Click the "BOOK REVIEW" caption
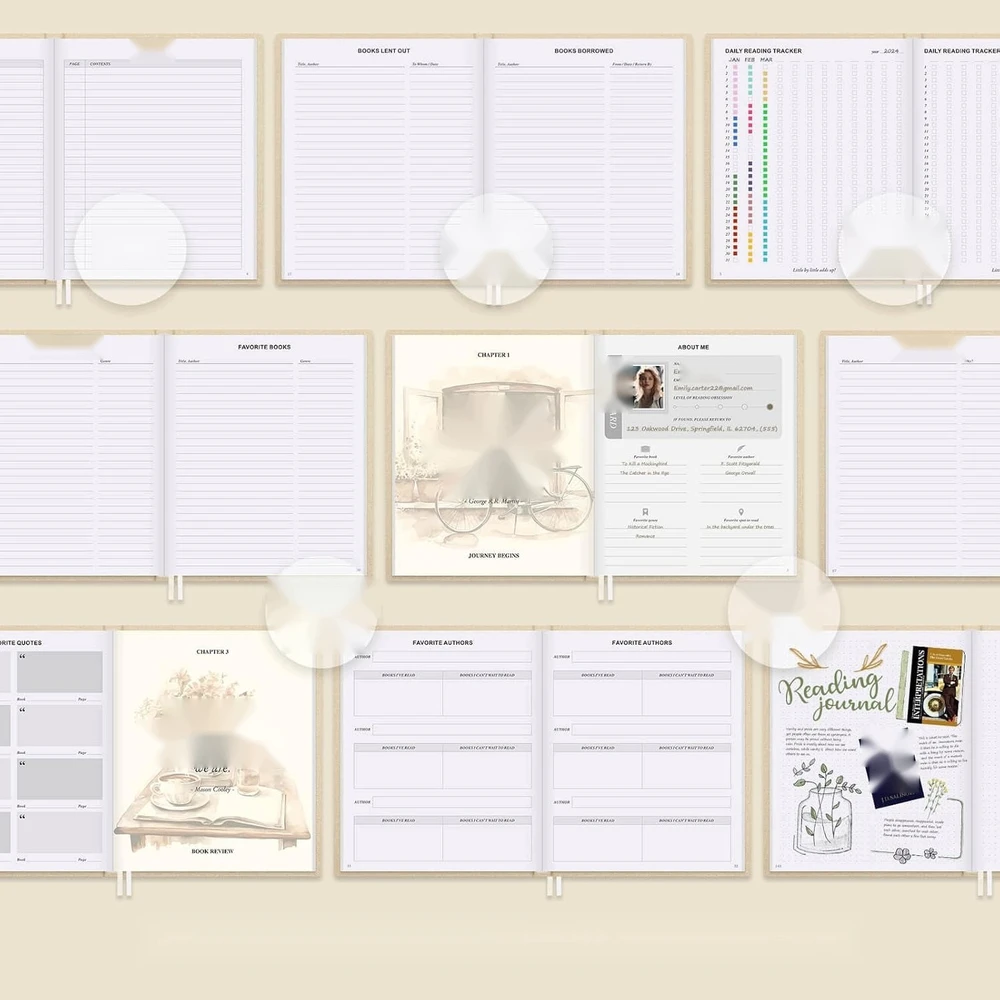This screenshot has height=1000, width=1000. (212, 851)
